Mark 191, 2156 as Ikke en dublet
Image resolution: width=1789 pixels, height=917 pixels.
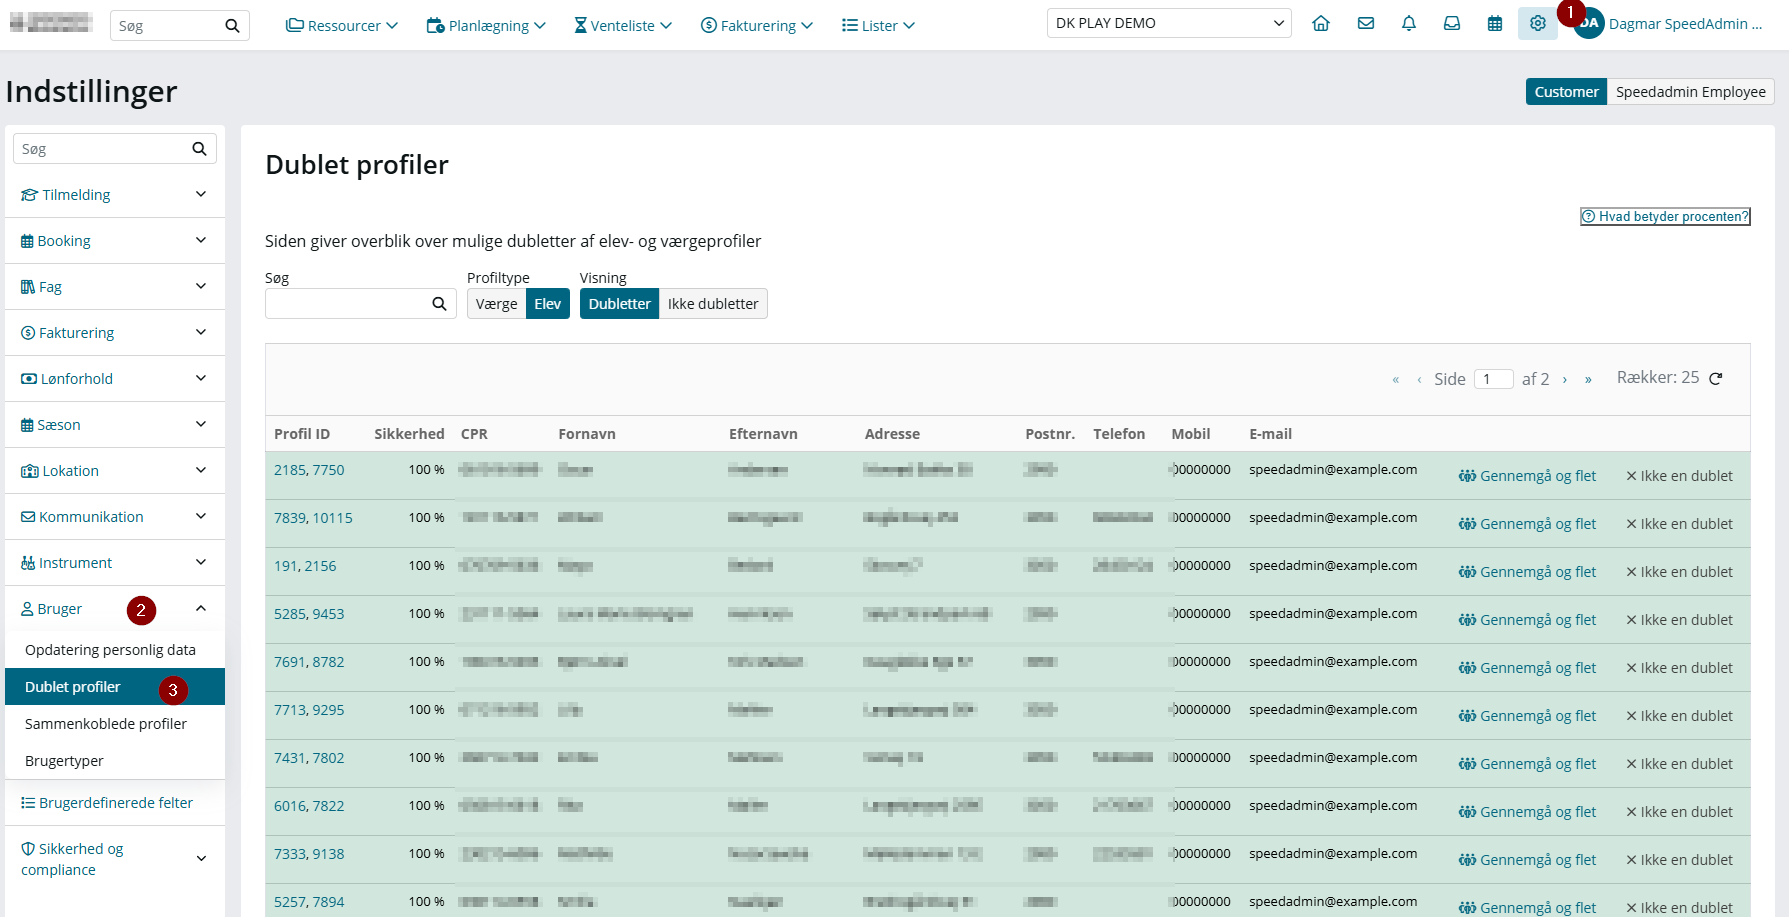coord(1679,572)
